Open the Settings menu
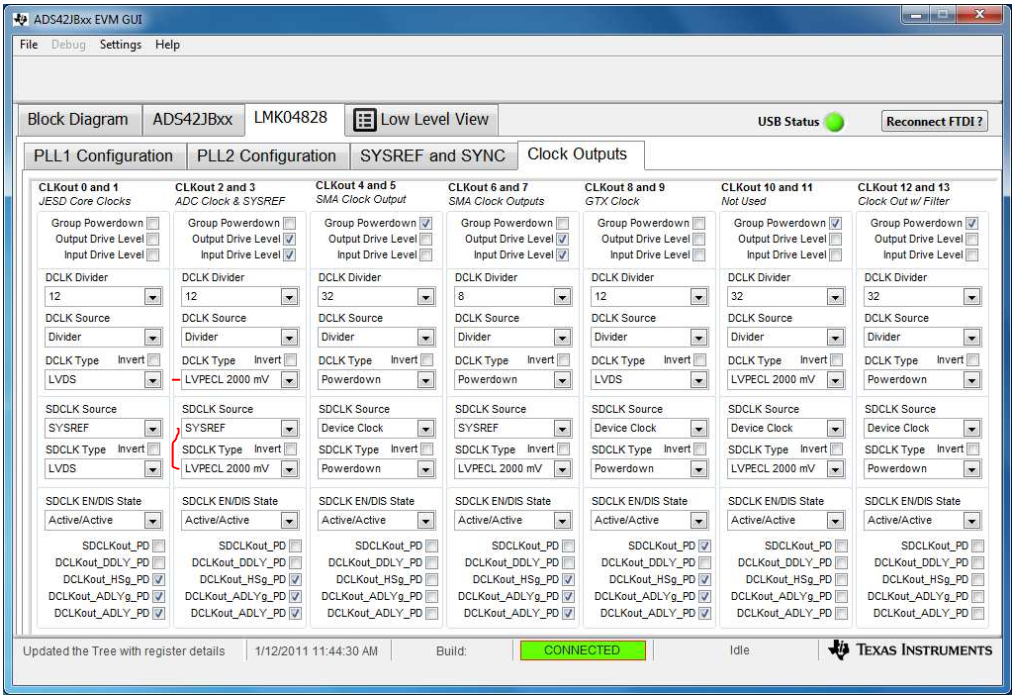 coord(120,45)
